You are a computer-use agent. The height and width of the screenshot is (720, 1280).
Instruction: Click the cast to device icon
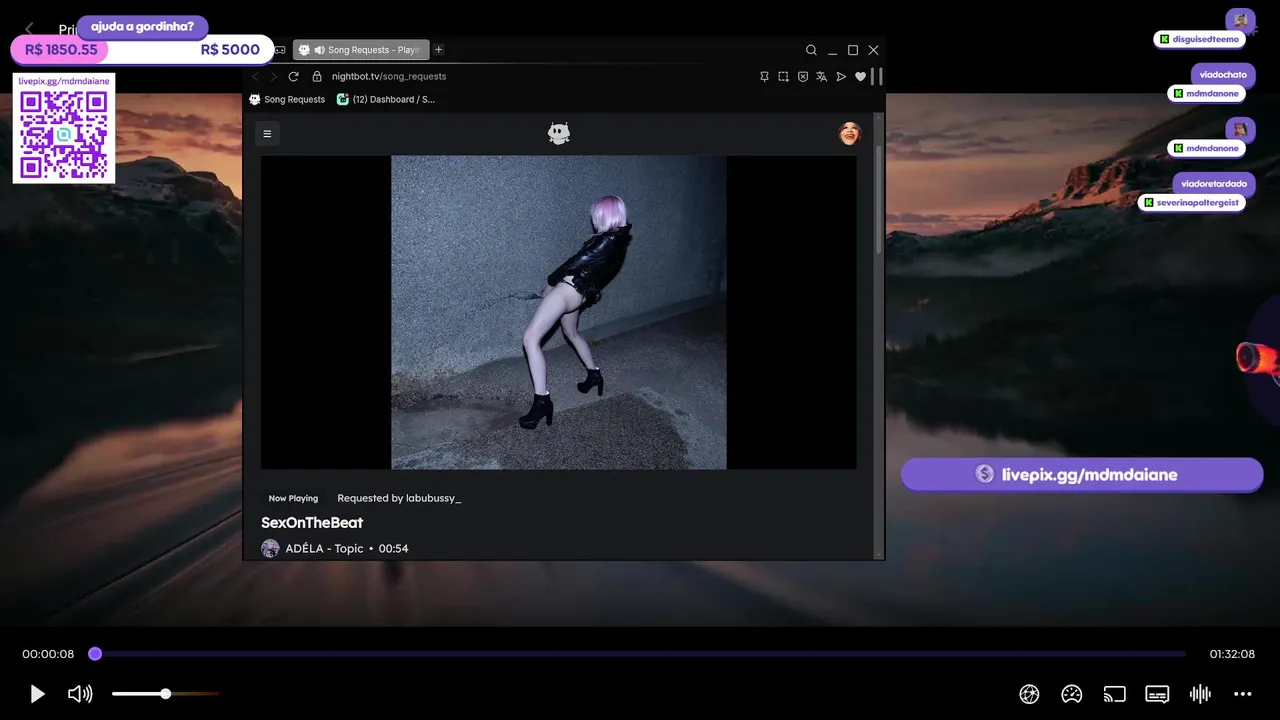point(1114,694)
